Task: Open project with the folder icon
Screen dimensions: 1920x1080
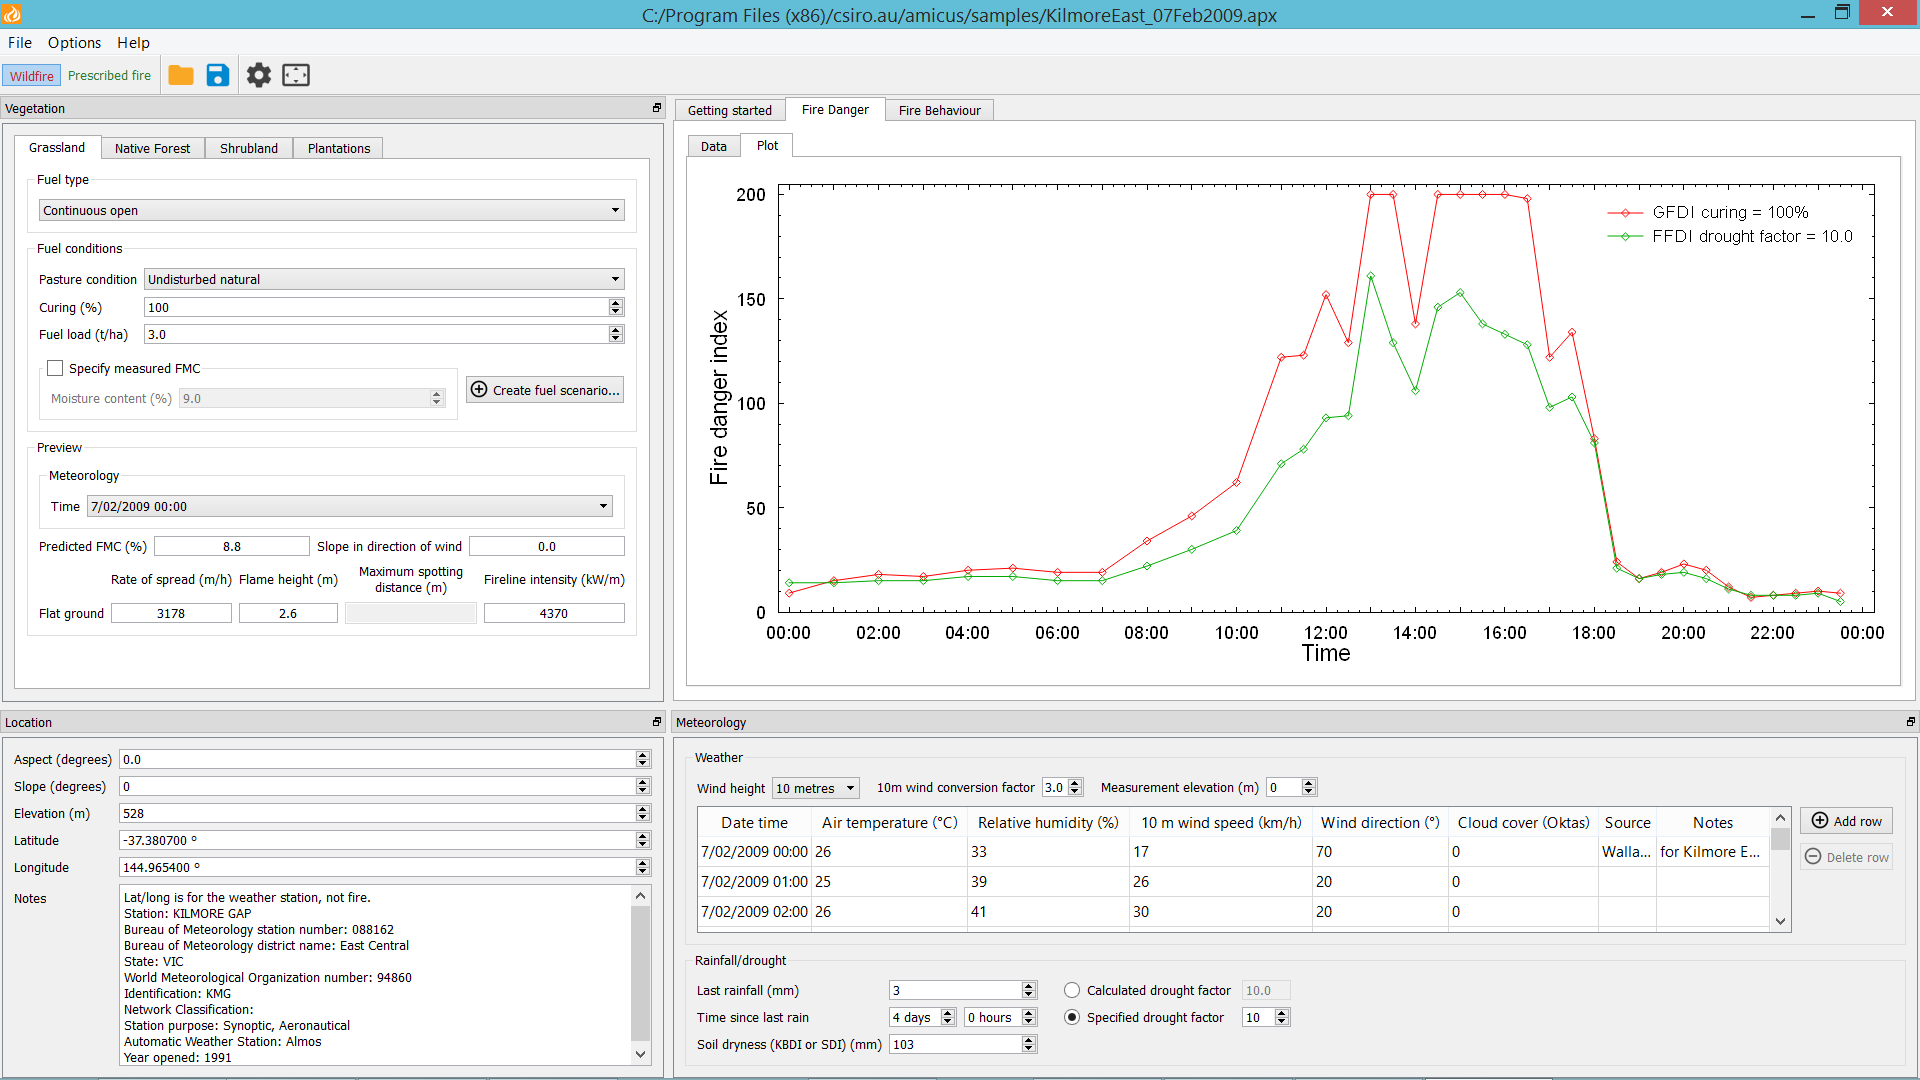Action: click(181, 75)
